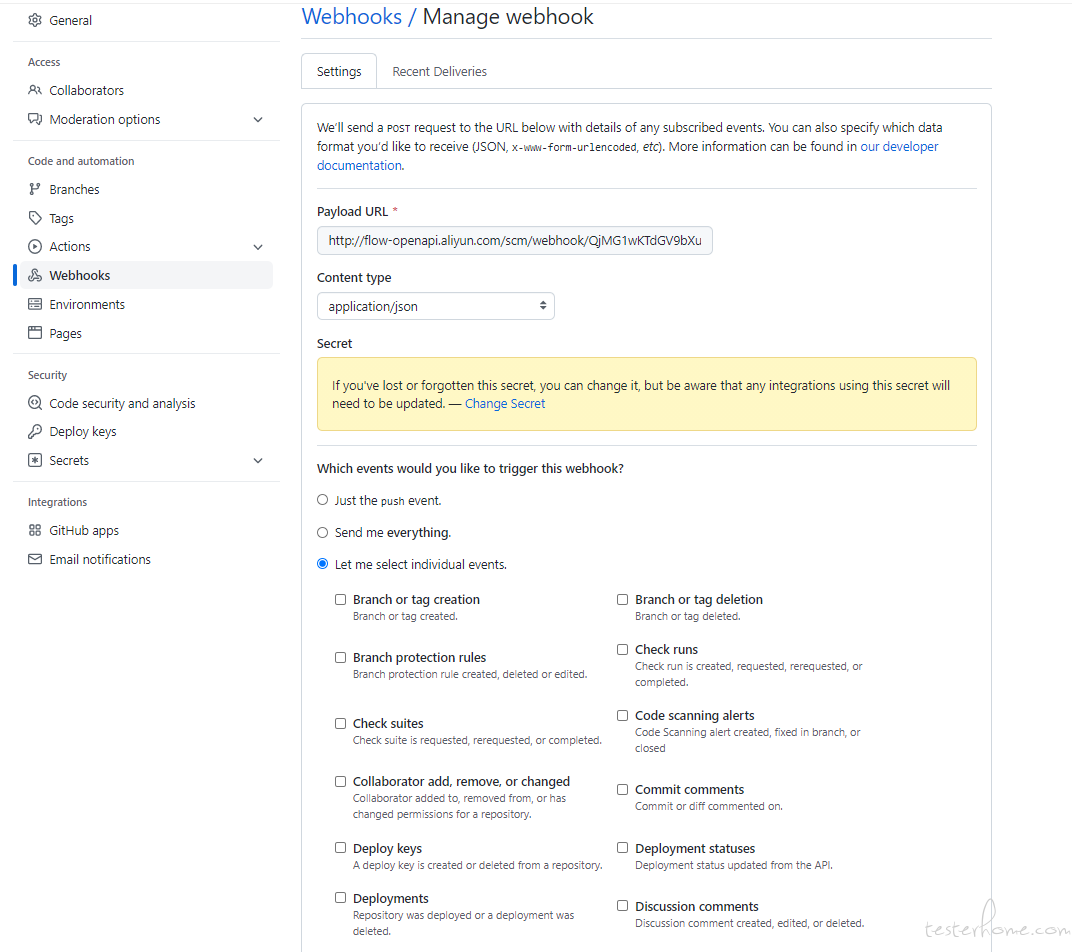Choose the 'Send me everything' radio option
This screenshot has height=952, width=1072.
coord(323,532)
